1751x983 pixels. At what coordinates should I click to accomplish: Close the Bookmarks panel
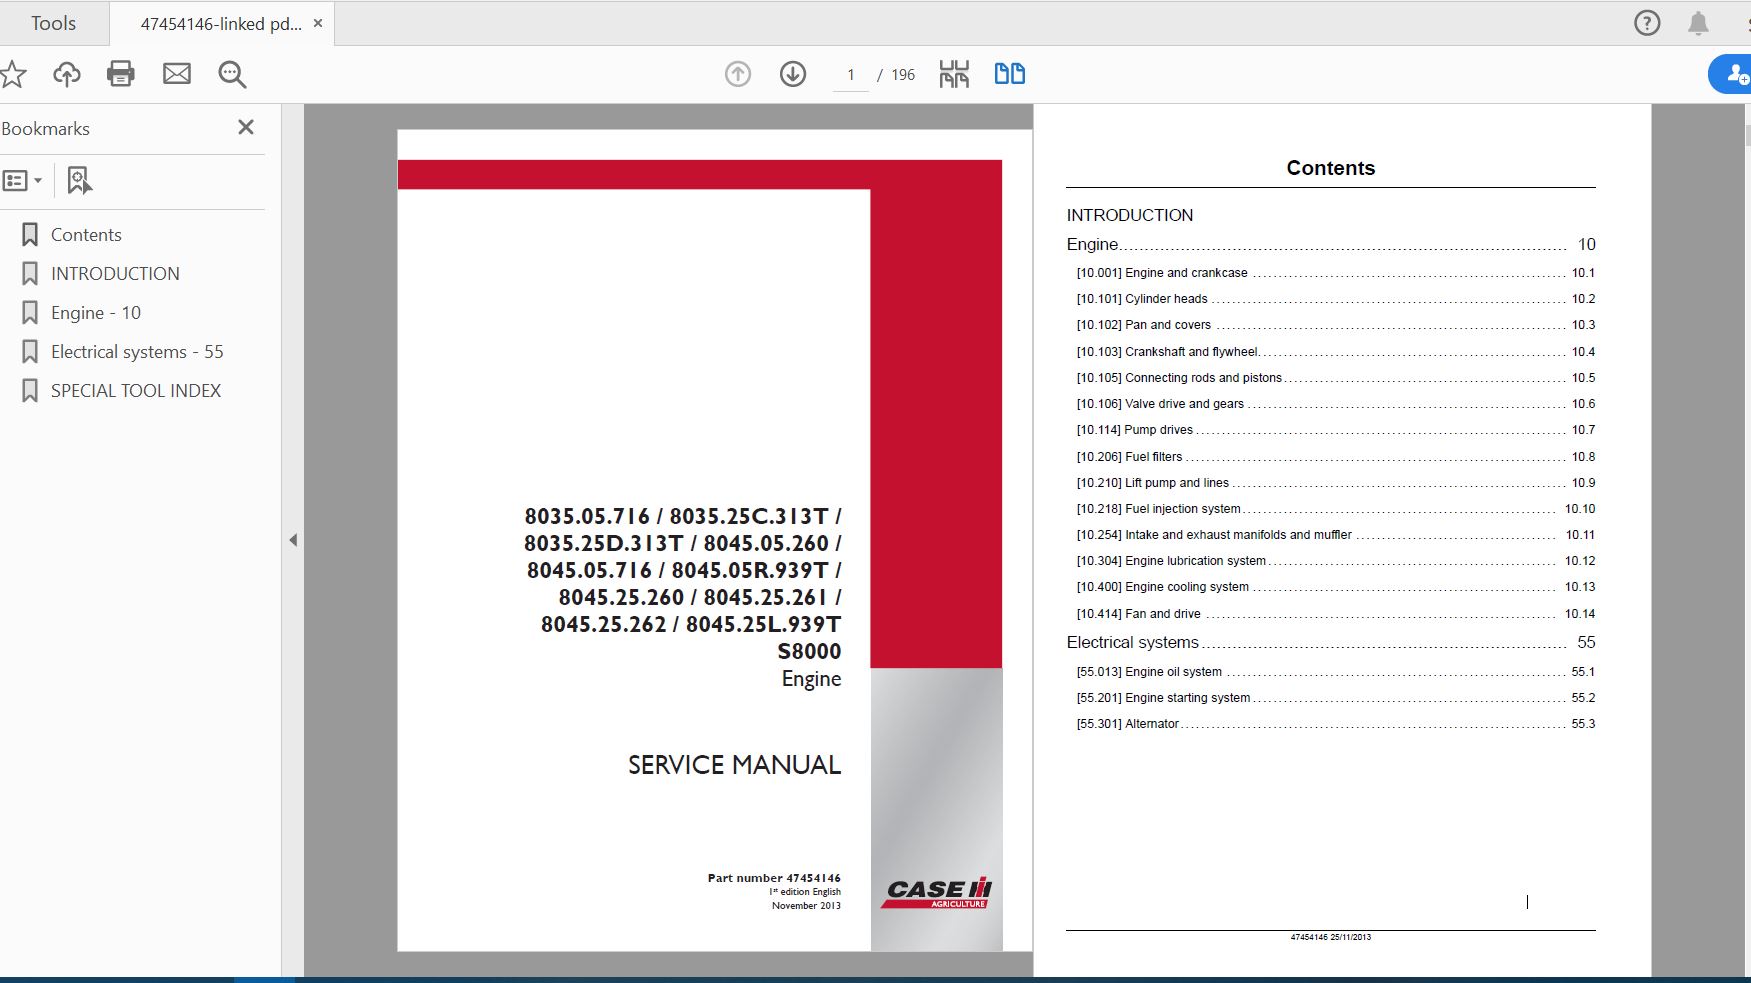click(246, 127)
